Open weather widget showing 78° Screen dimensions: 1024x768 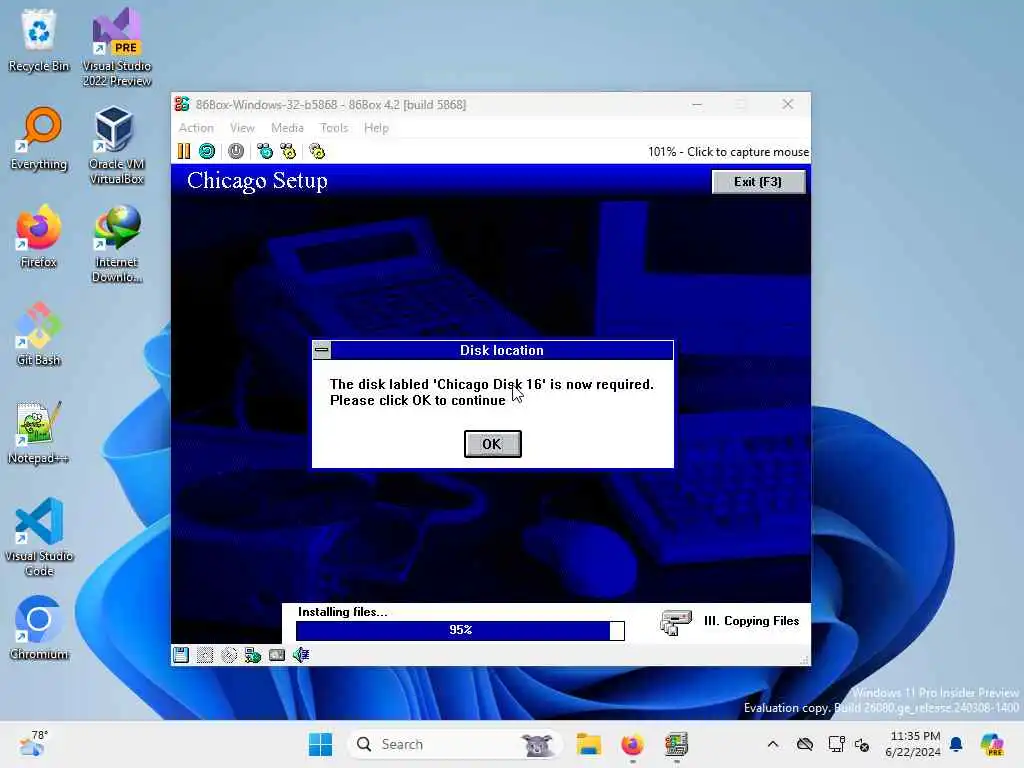click(33, 744)
